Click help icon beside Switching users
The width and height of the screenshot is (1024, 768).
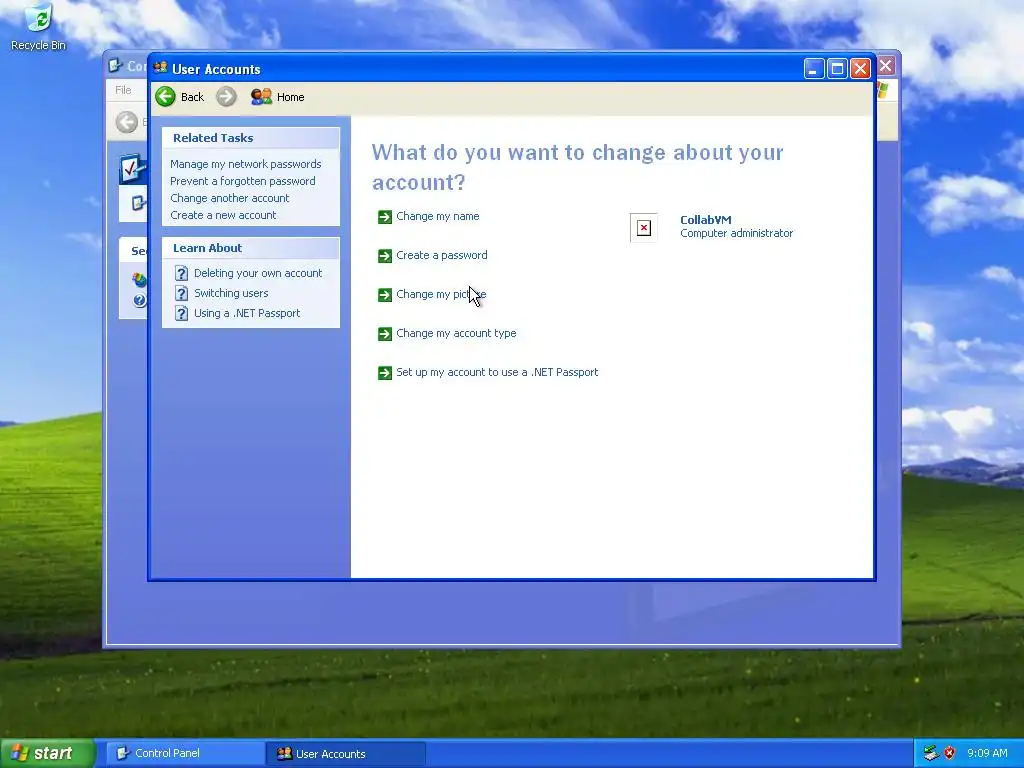point(182,293)
